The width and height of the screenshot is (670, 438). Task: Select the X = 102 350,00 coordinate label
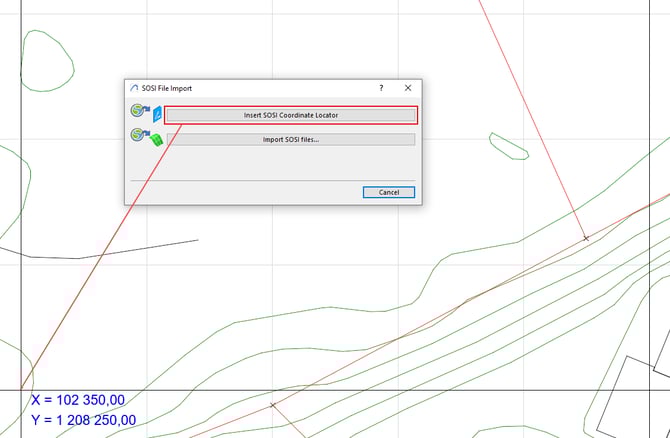[77, 400]
